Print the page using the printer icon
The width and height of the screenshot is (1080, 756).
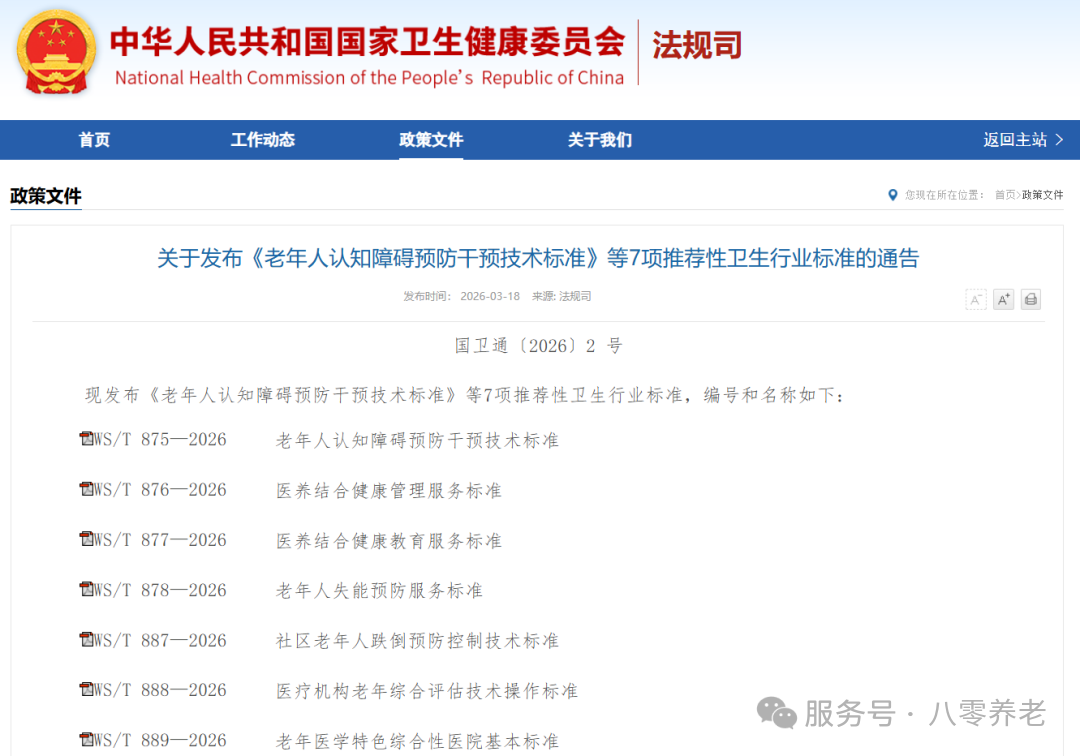(1031, 299)
